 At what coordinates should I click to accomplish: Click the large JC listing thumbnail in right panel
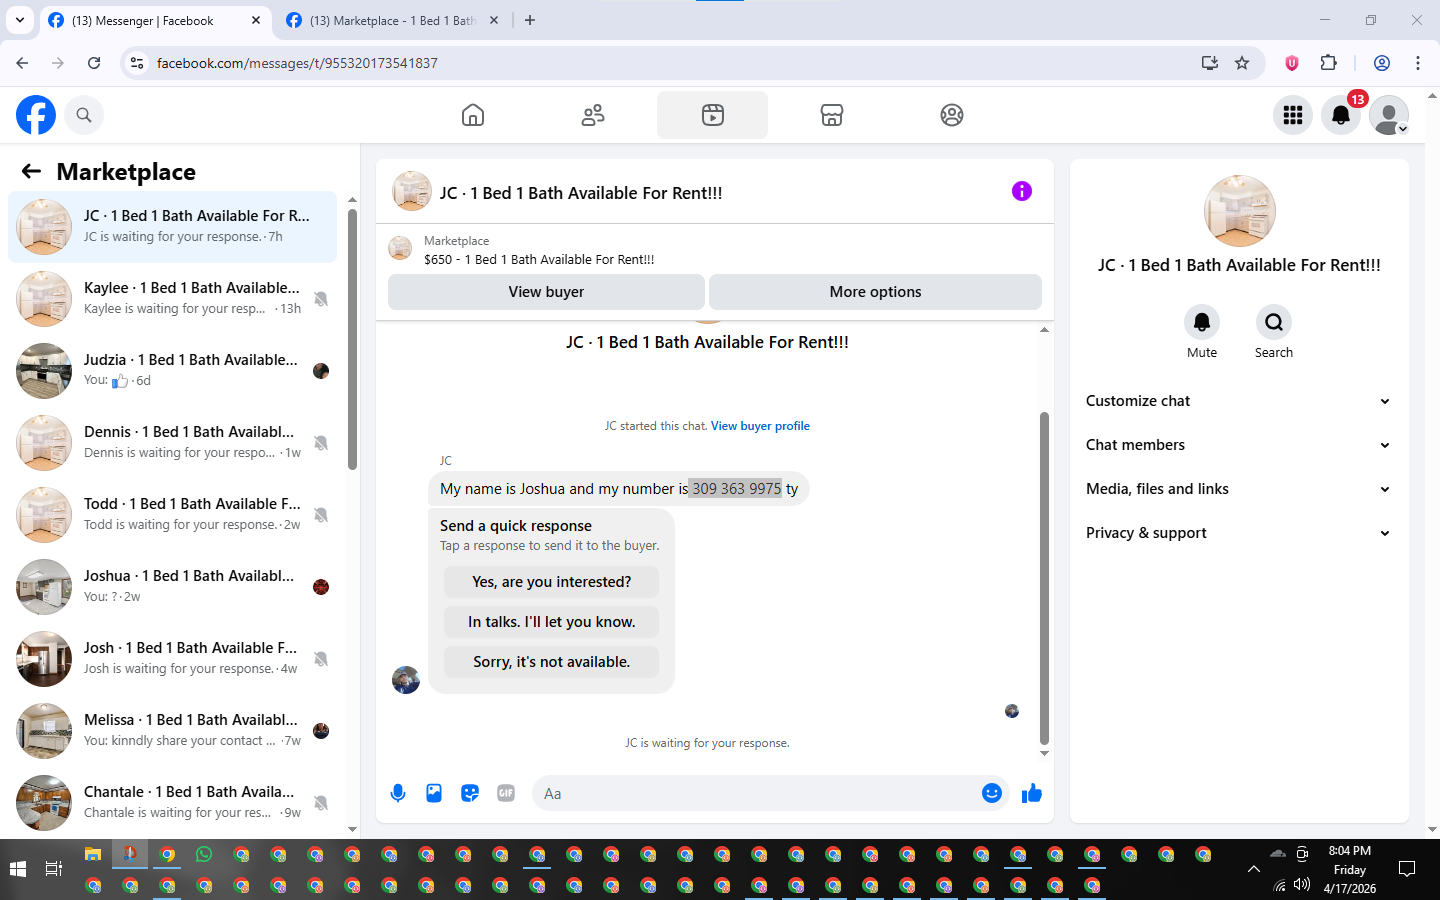pos(1239,211)
